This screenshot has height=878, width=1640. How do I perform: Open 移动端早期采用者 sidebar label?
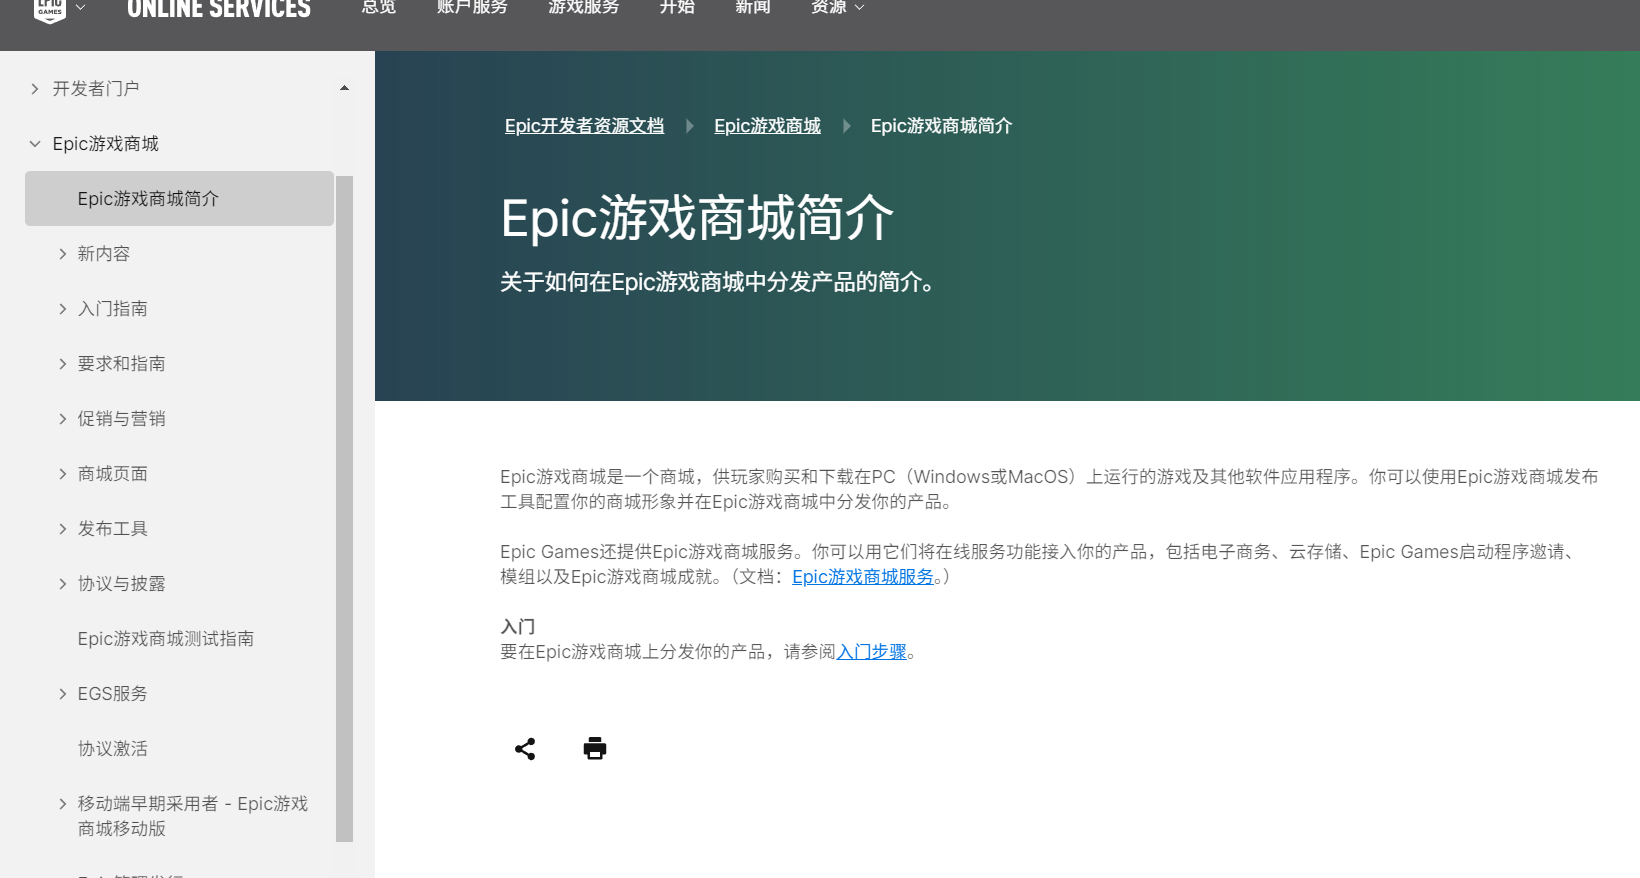point(193,816)
